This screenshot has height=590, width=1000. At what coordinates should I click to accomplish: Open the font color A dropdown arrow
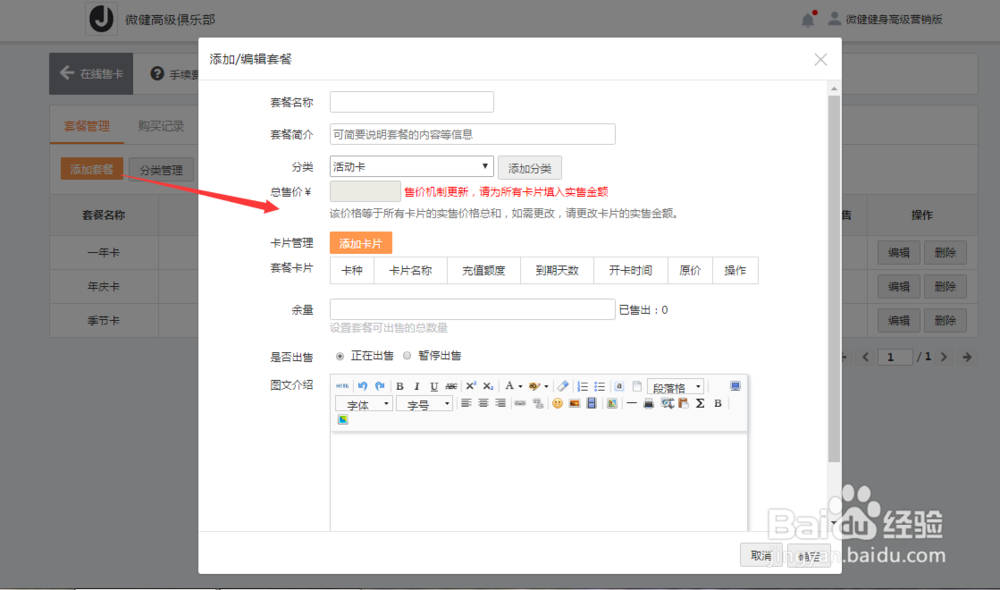click(x=520, y=387)
